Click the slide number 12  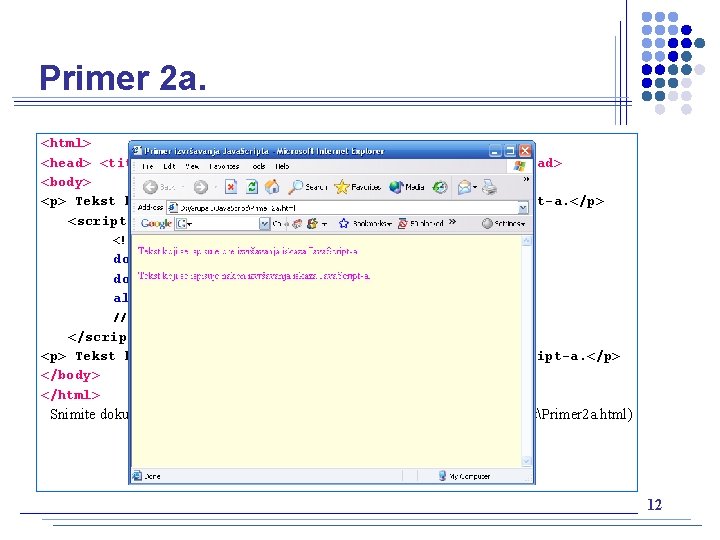pyautogui.click(x=655, y=505)
